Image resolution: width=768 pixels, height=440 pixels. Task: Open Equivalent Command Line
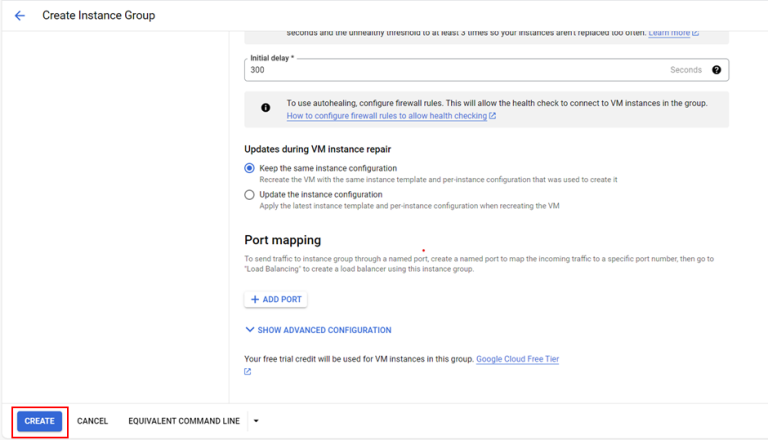point(184,421)
